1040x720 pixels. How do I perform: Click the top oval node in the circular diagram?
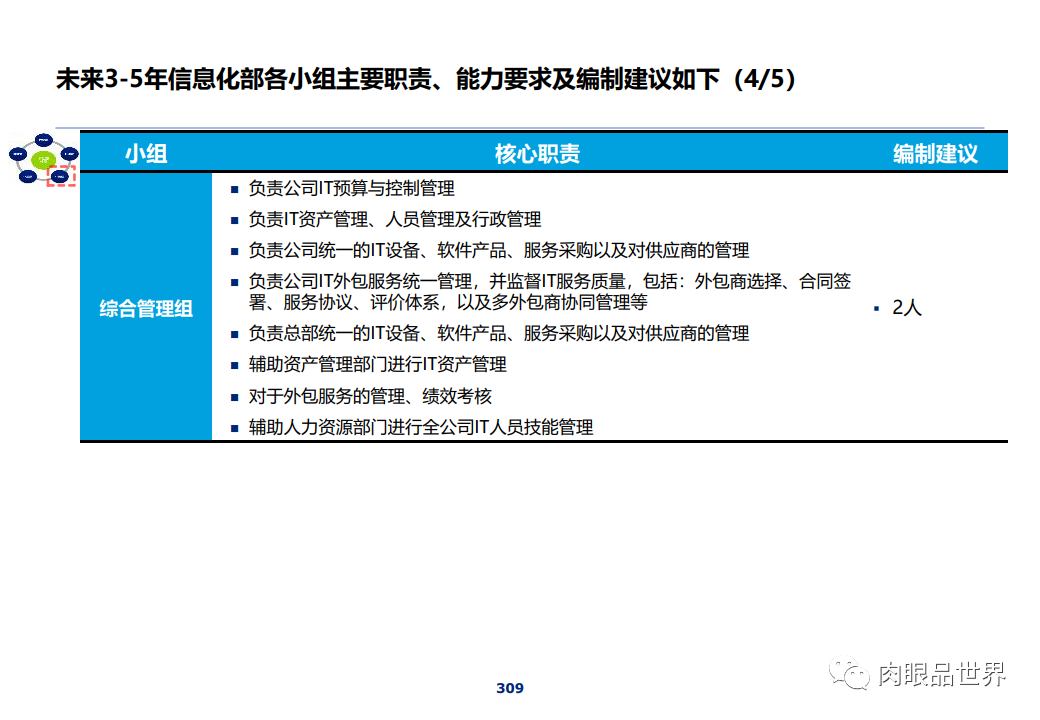[x=44, y=140]
